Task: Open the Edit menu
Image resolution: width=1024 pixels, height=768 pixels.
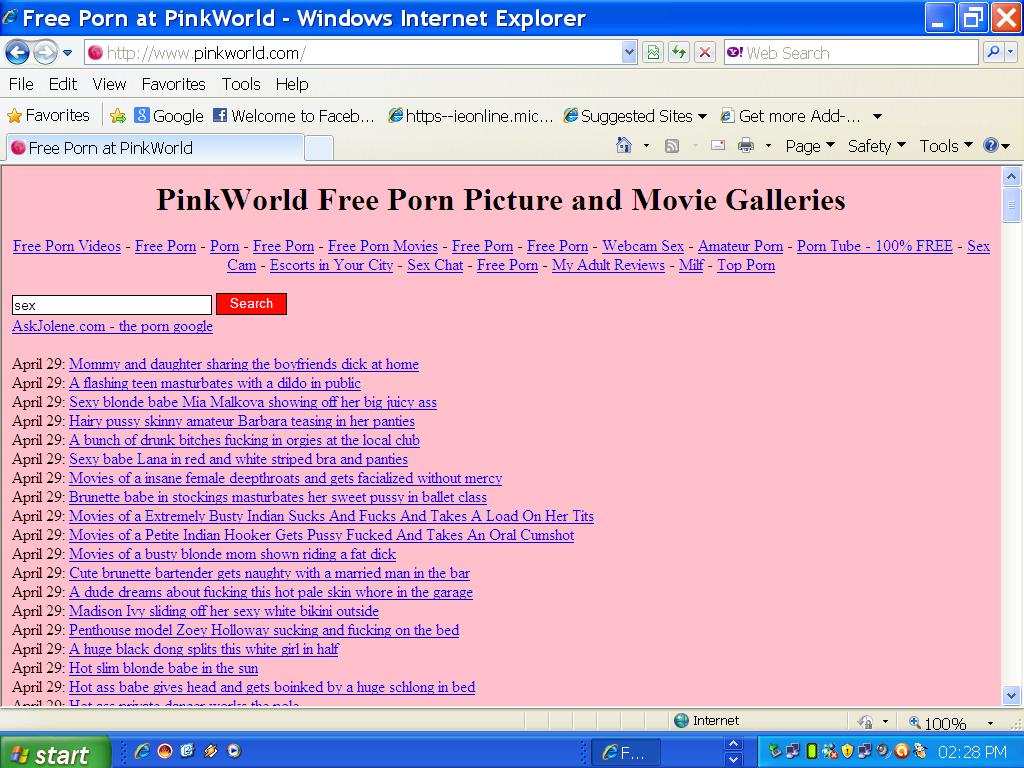Action: pos(63,84)
